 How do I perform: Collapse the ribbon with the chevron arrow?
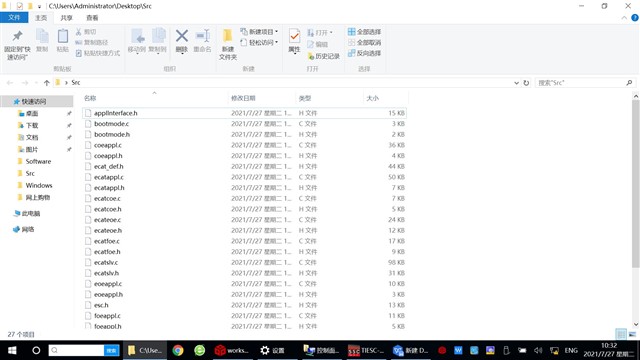(624, 18)
